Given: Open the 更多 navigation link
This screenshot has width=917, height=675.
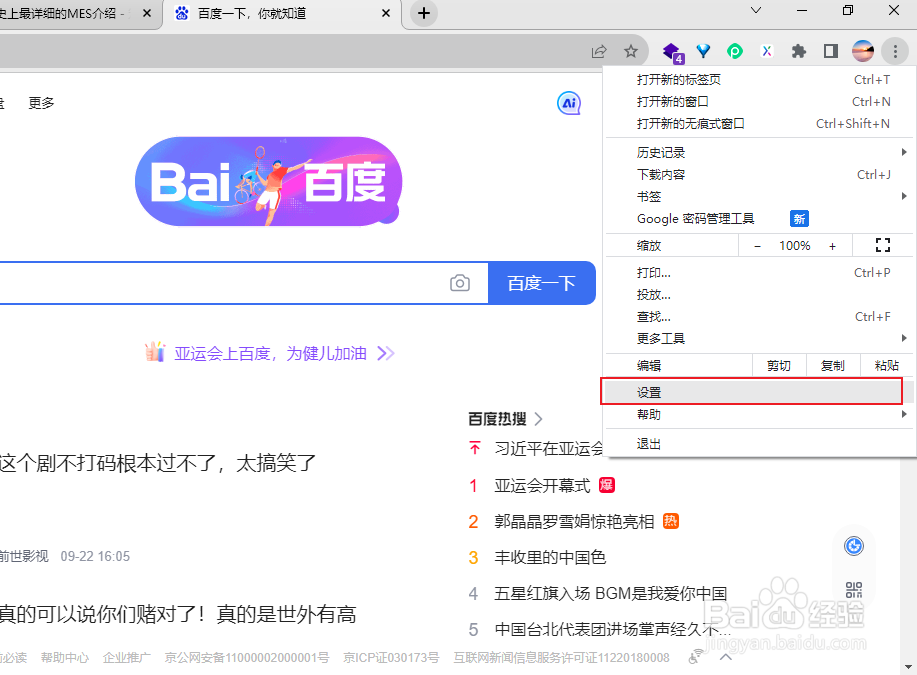Looking at the screenshot, I should coord(42,104).
